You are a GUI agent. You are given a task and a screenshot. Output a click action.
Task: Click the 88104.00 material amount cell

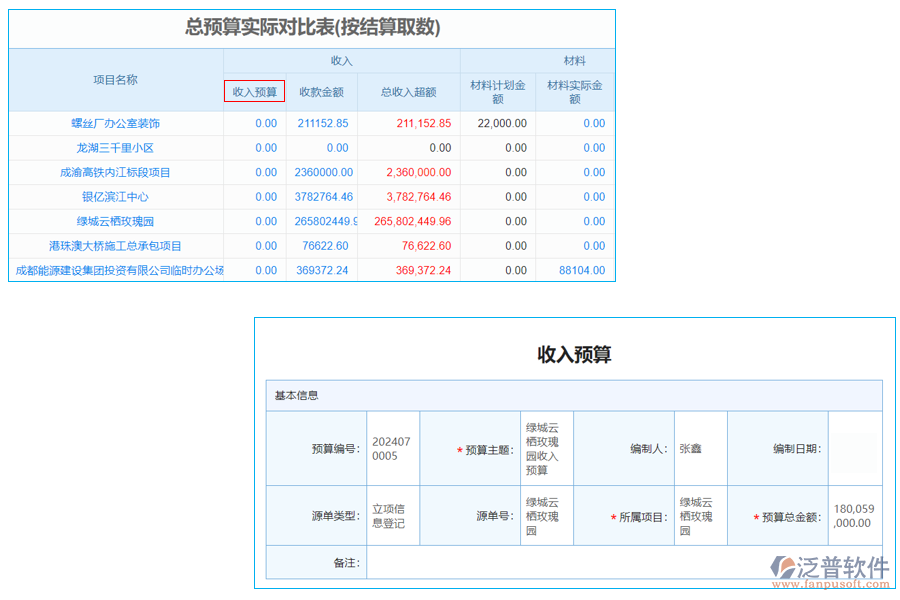[x=583, y=270]
